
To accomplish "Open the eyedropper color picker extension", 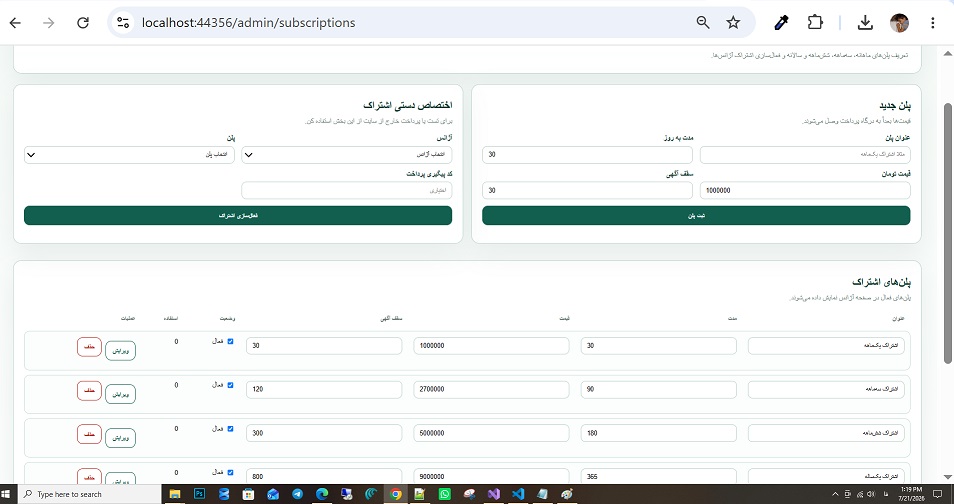I will click(x=781, y=23).
